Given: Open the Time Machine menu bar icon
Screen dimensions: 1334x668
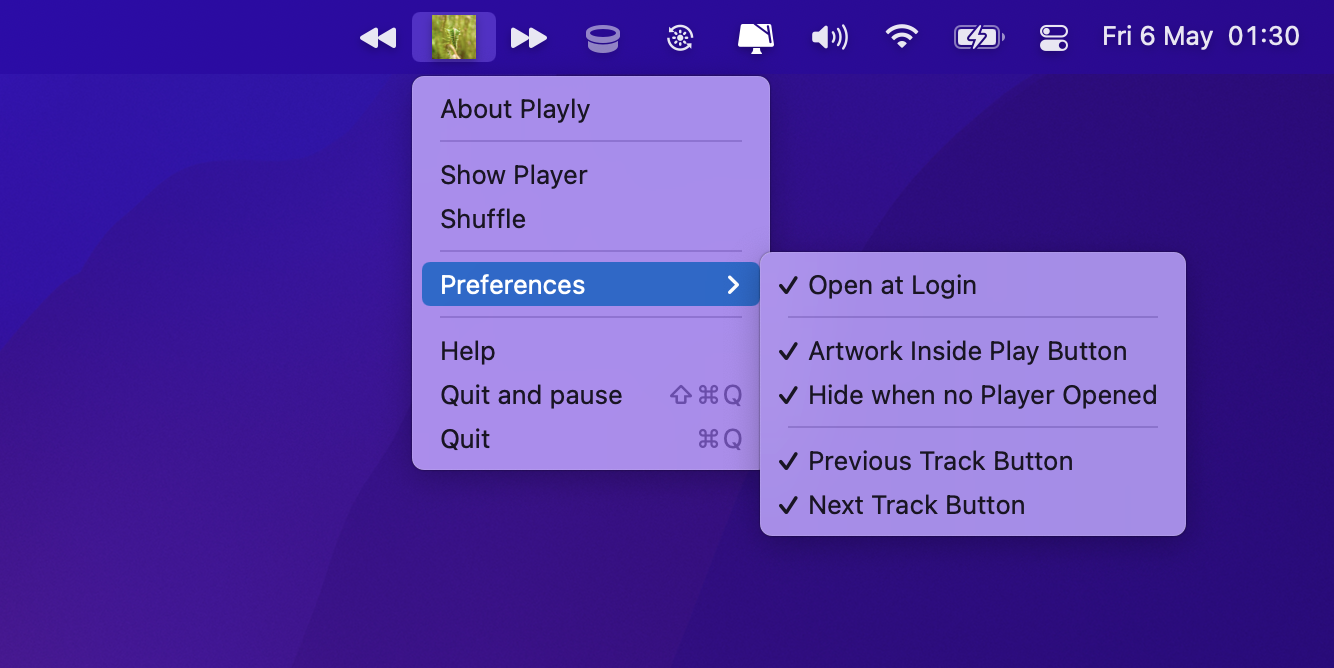Looking at the screenshot, I should pos(680,38).
